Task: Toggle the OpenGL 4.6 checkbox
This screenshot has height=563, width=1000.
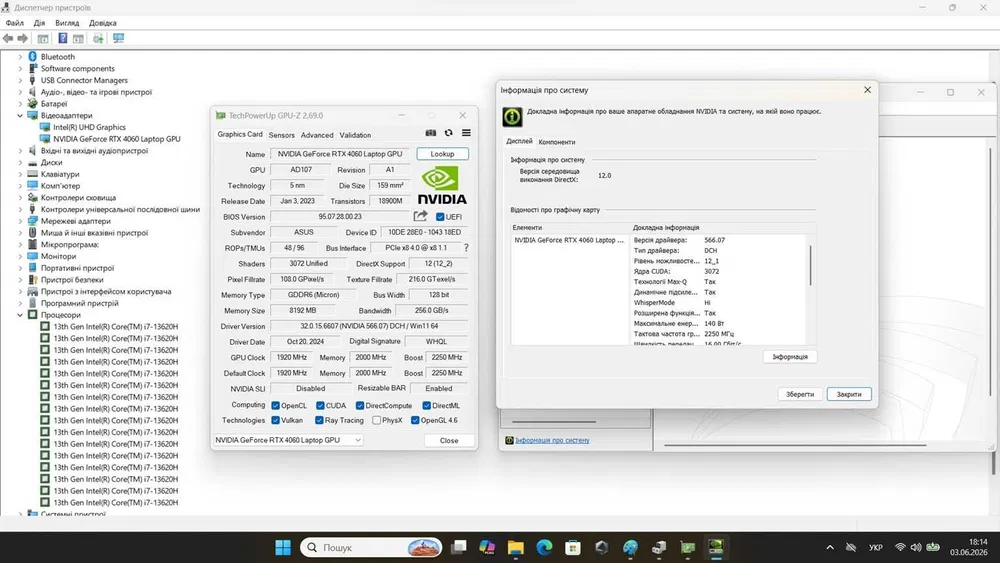Action: tap(415, 420)
